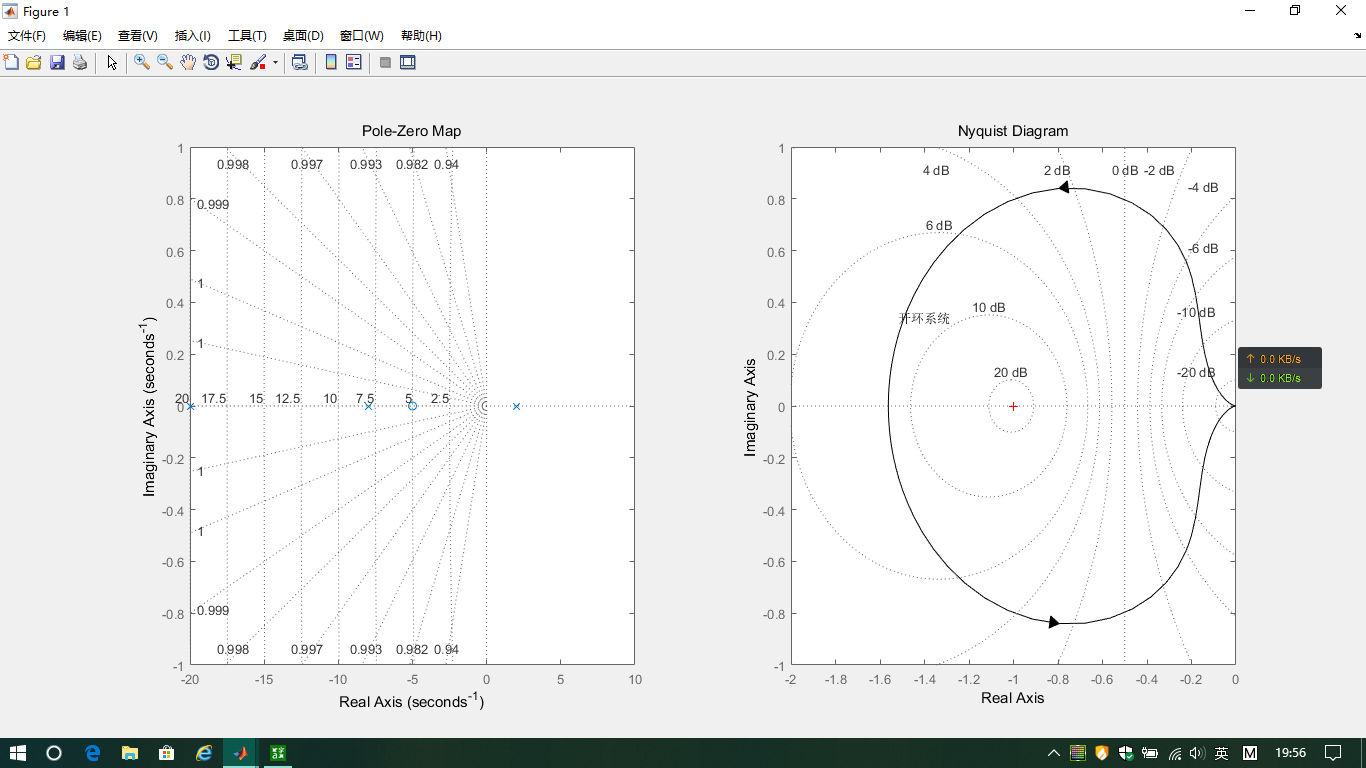This screenshot has width=1366, height=768.
Task: Click the upper arrow on the Nyquist curve
Action: [x=1064, y=187]
